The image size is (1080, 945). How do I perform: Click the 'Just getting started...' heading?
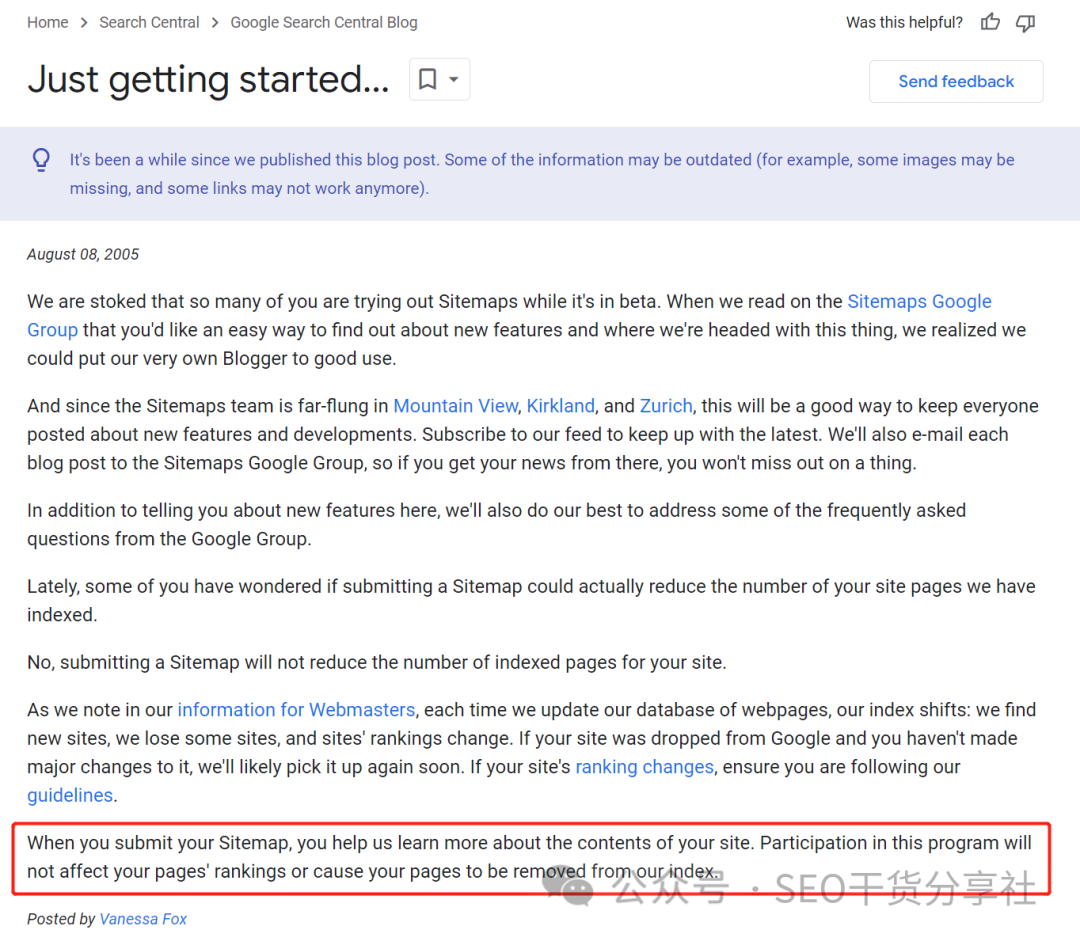click(209, 79)
